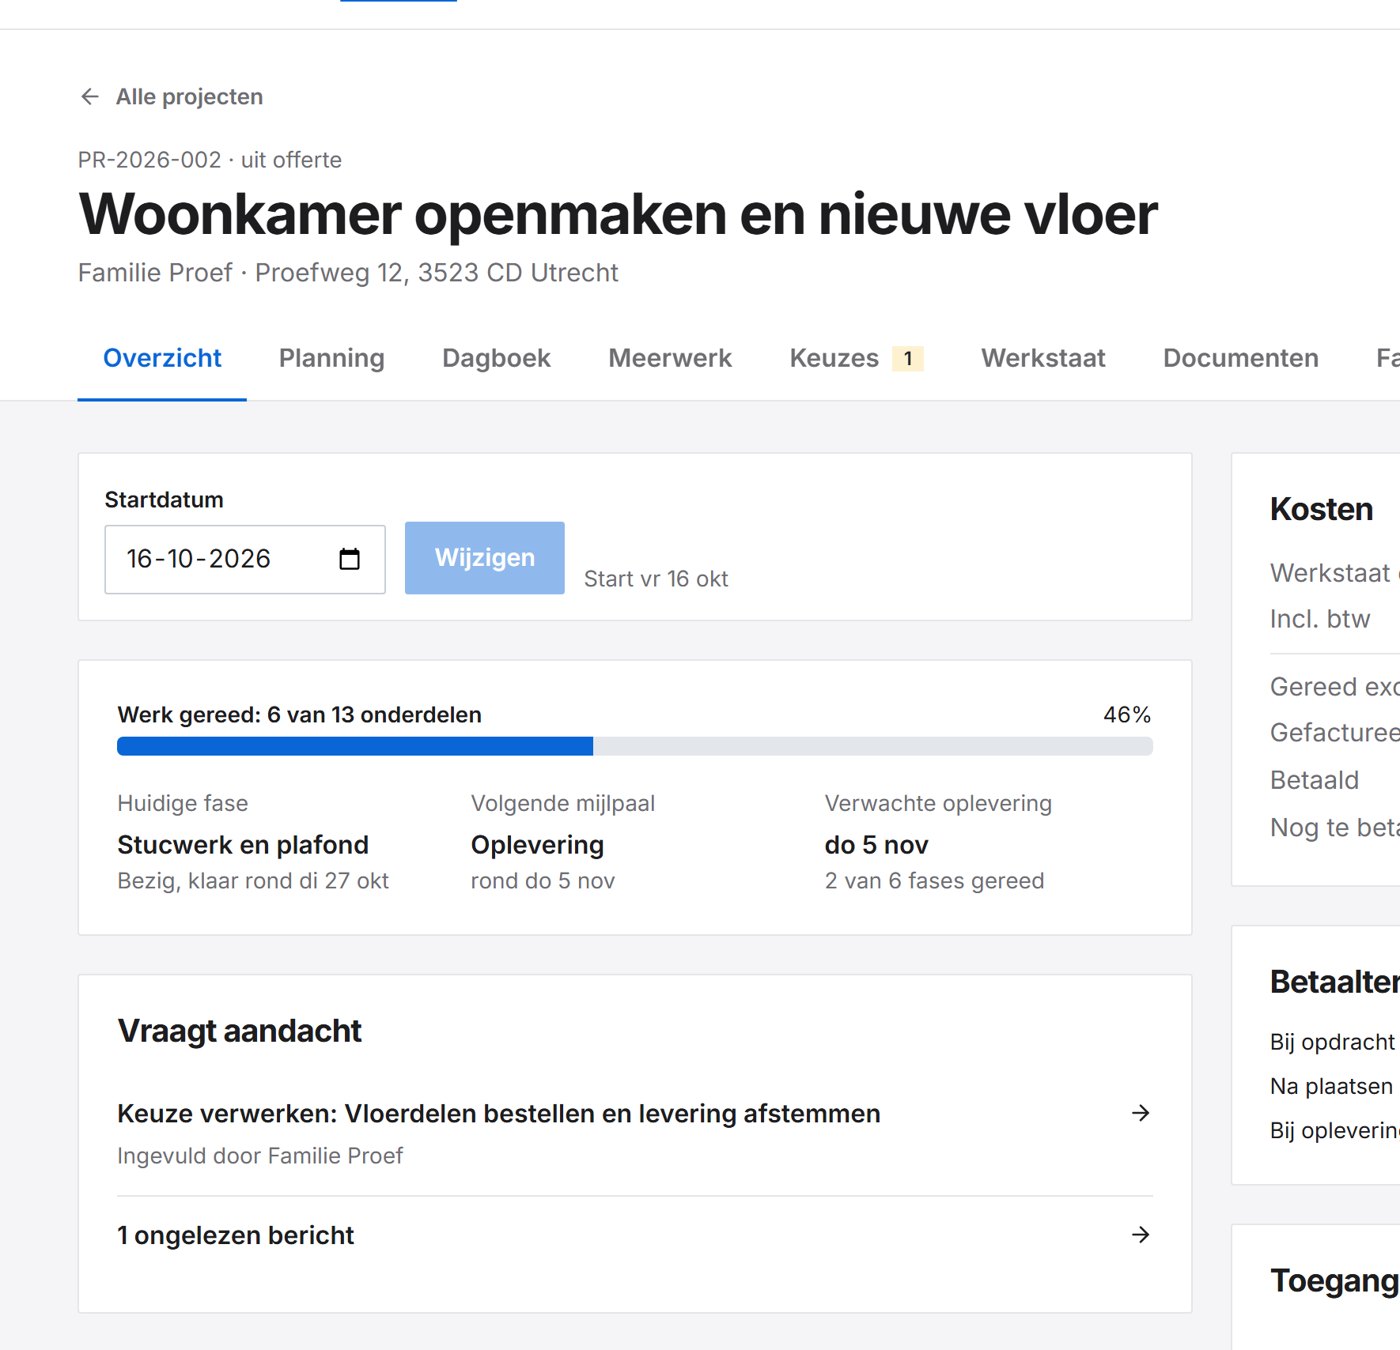1400x1350 pixels.
Task: Click the Wijzigen button
Action: pos(485,558)
